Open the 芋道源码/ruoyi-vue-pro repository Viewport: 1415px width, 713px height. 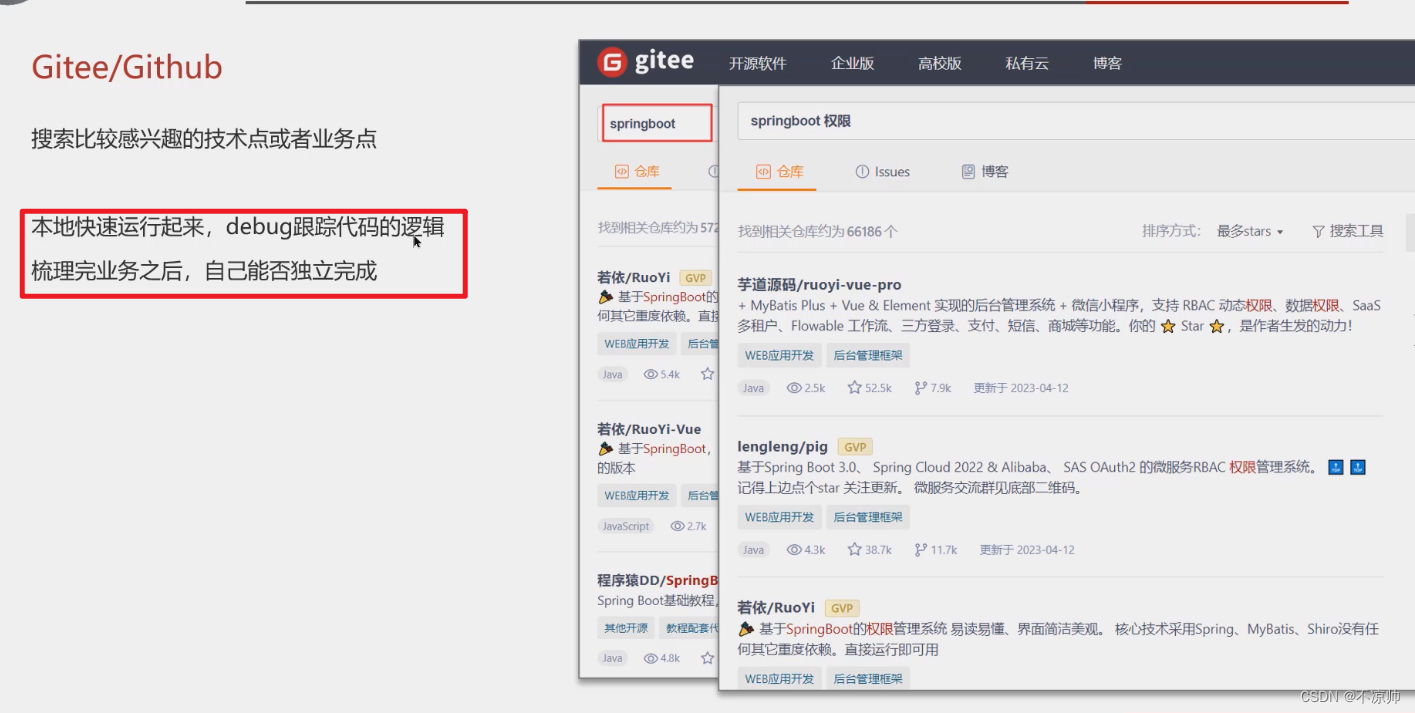click(x=819, y=285)
